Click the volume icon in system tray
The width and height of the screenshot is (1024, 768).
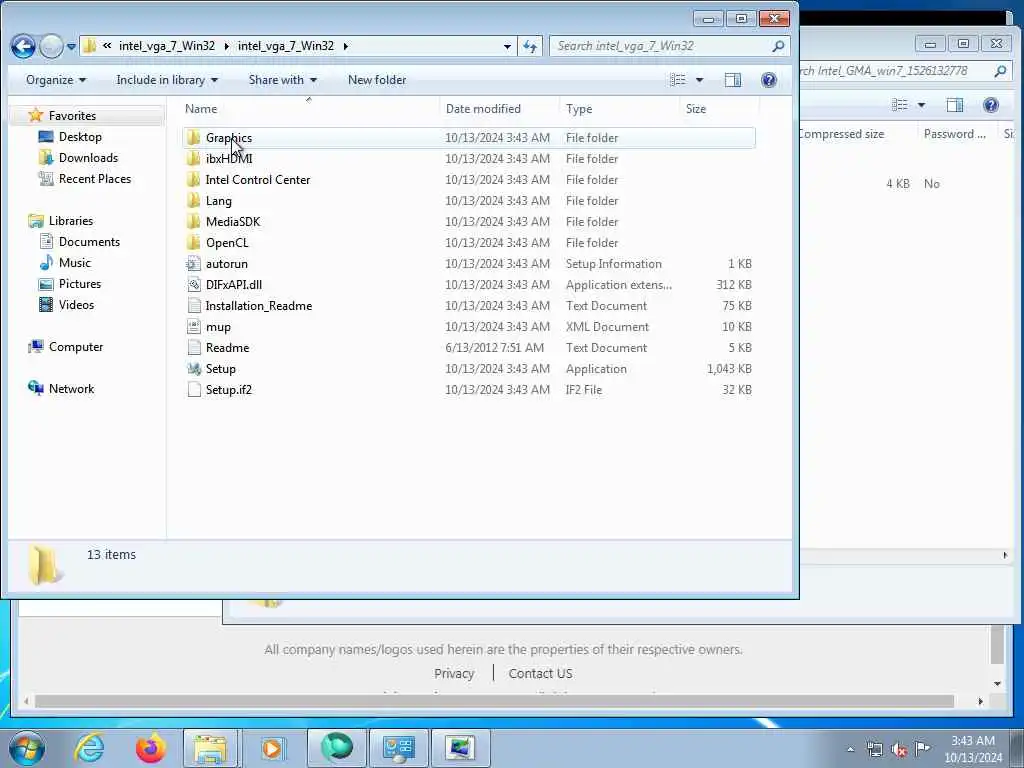(899, 750)
